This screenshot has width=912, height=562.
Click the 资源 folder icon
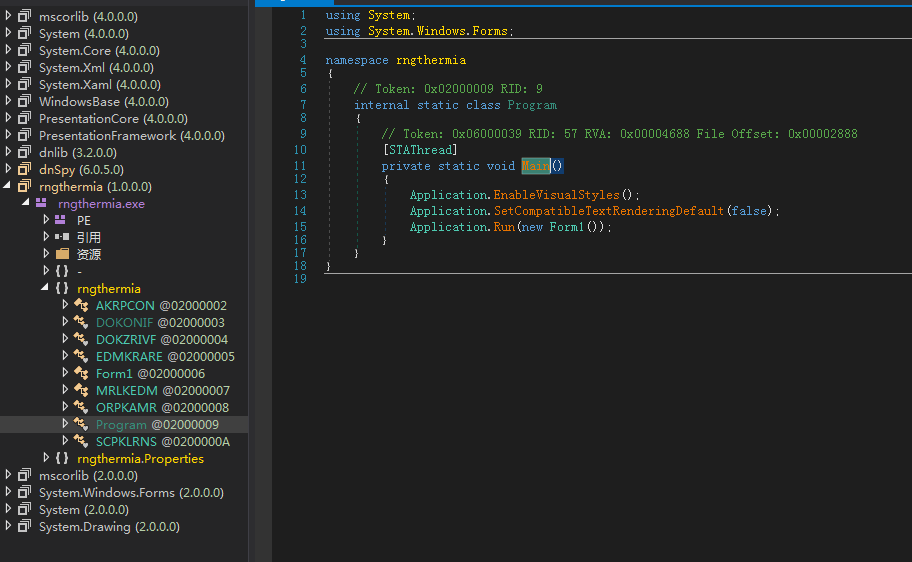point(62,254)
